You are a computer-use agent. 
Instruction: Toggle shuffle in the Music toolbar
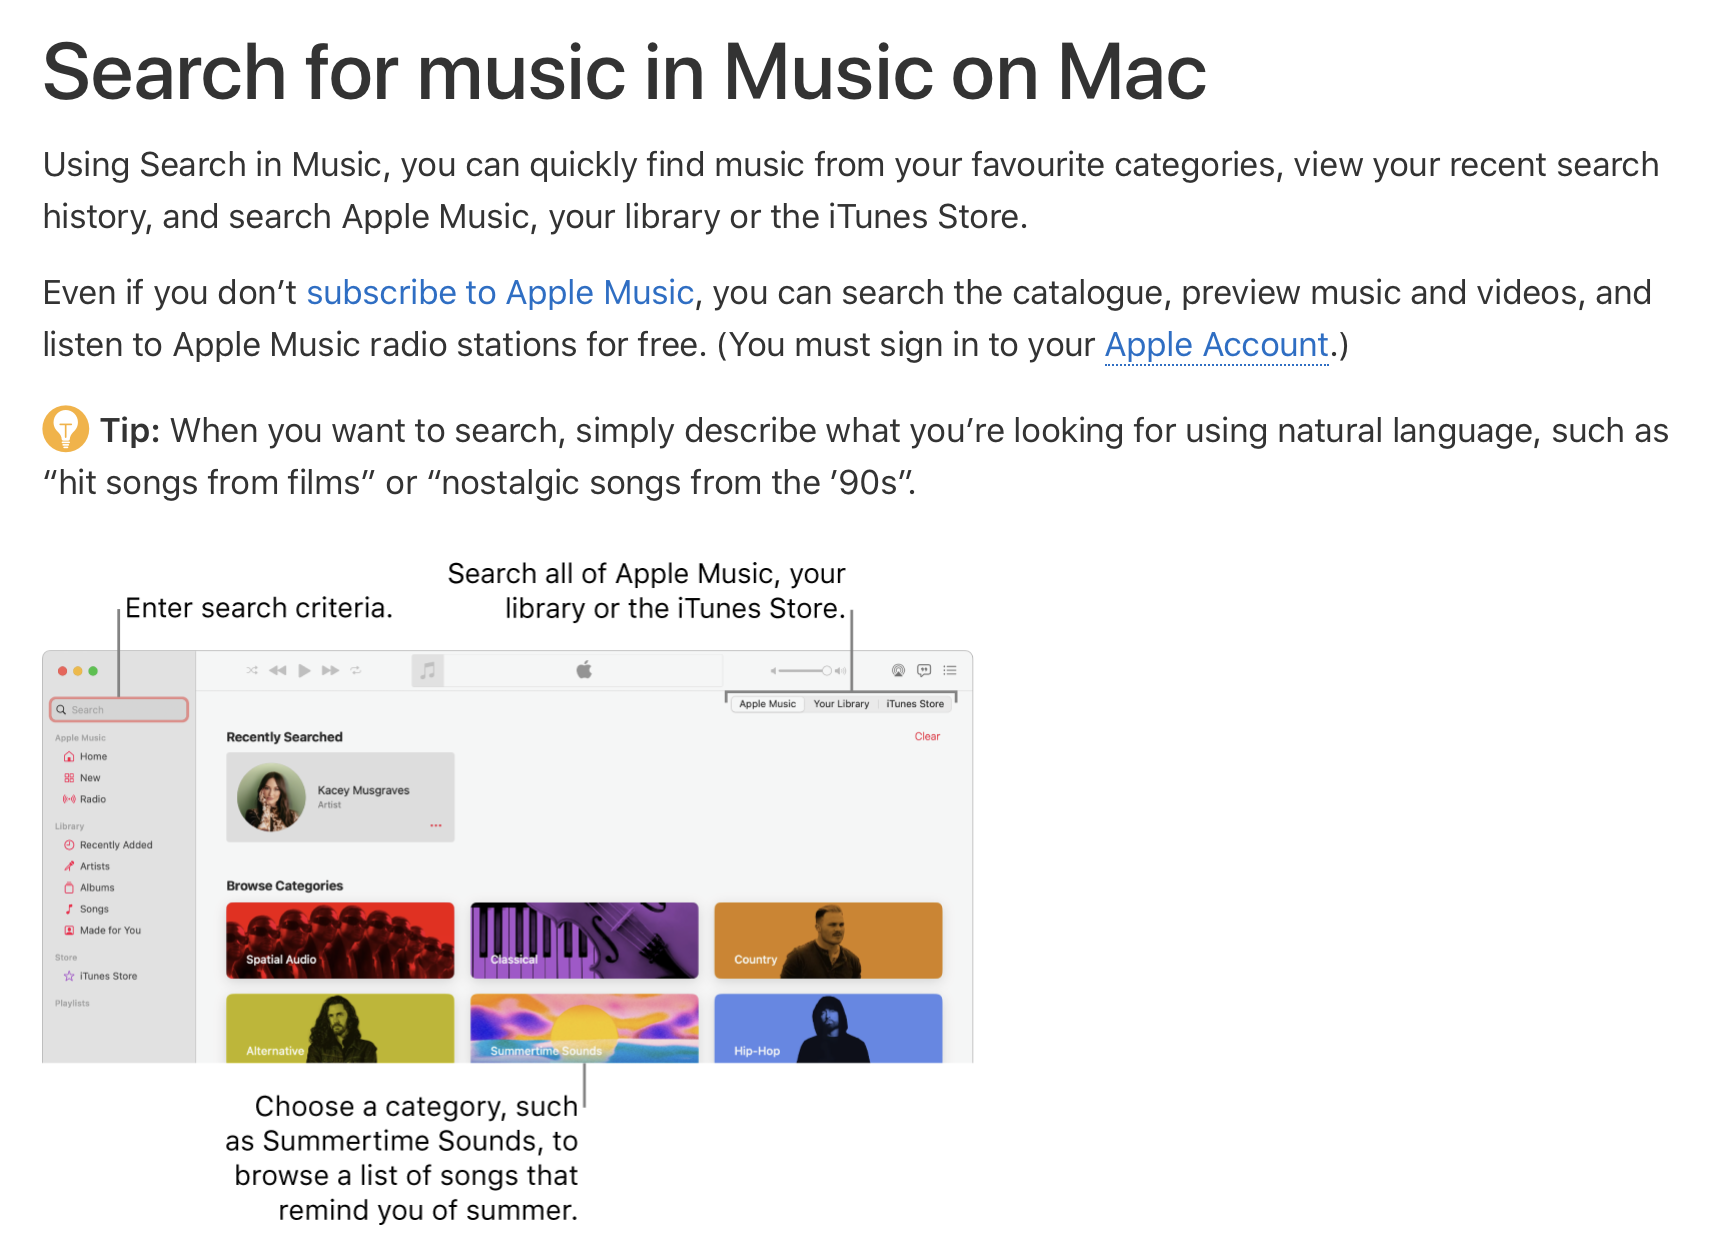252,670
